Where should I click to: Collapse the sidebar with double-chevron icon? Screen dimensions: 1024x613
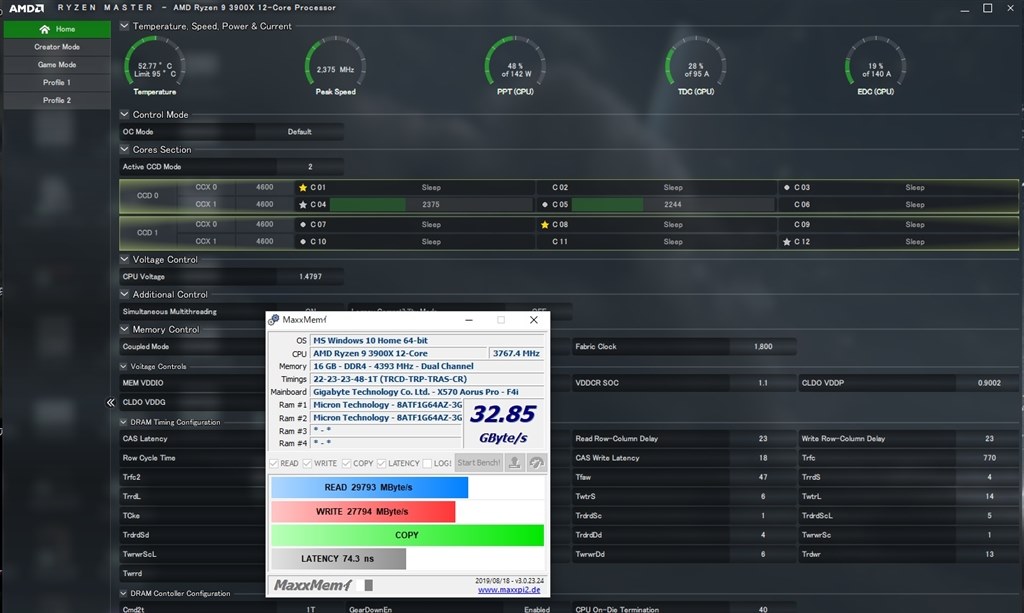point(110,403)
